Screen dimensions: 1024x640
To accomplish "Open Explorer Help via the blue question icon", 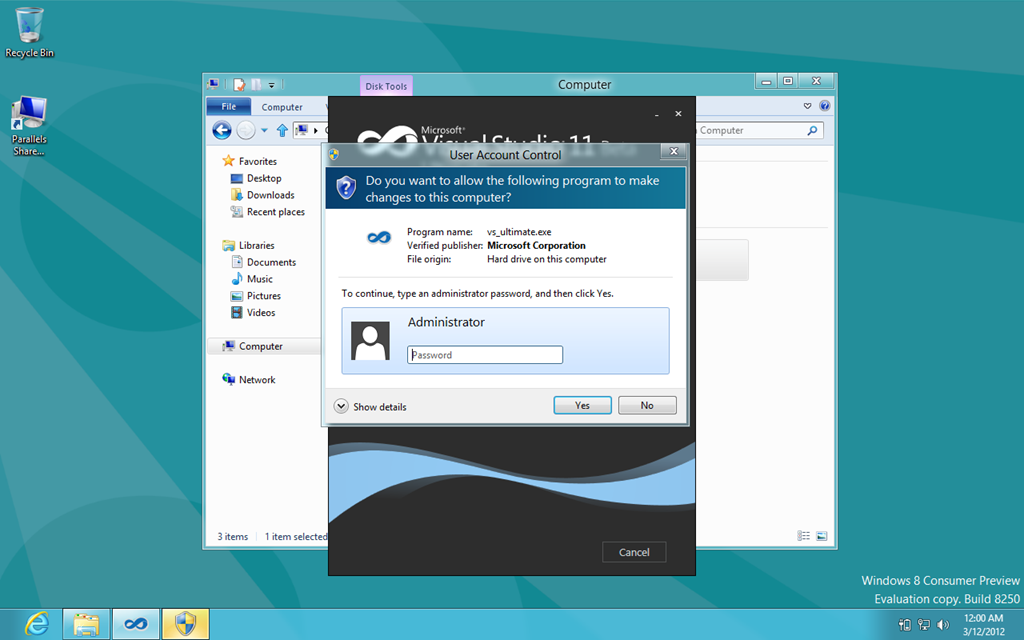I will click(825, 106).
